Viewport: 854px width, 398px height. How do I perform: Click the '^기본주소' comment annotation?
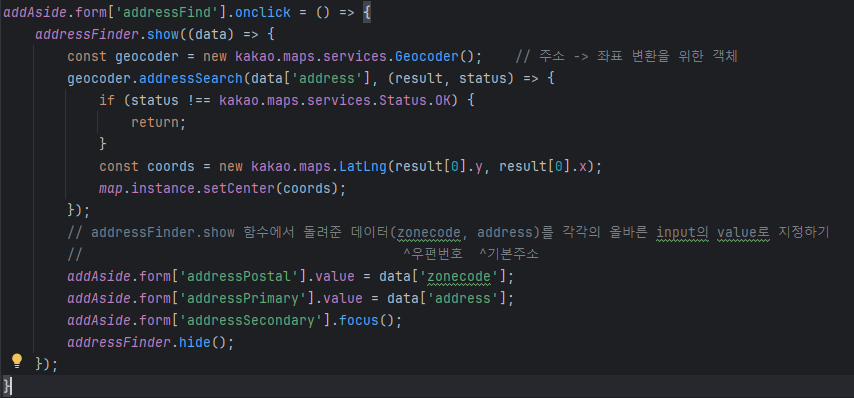coord(509,254)
